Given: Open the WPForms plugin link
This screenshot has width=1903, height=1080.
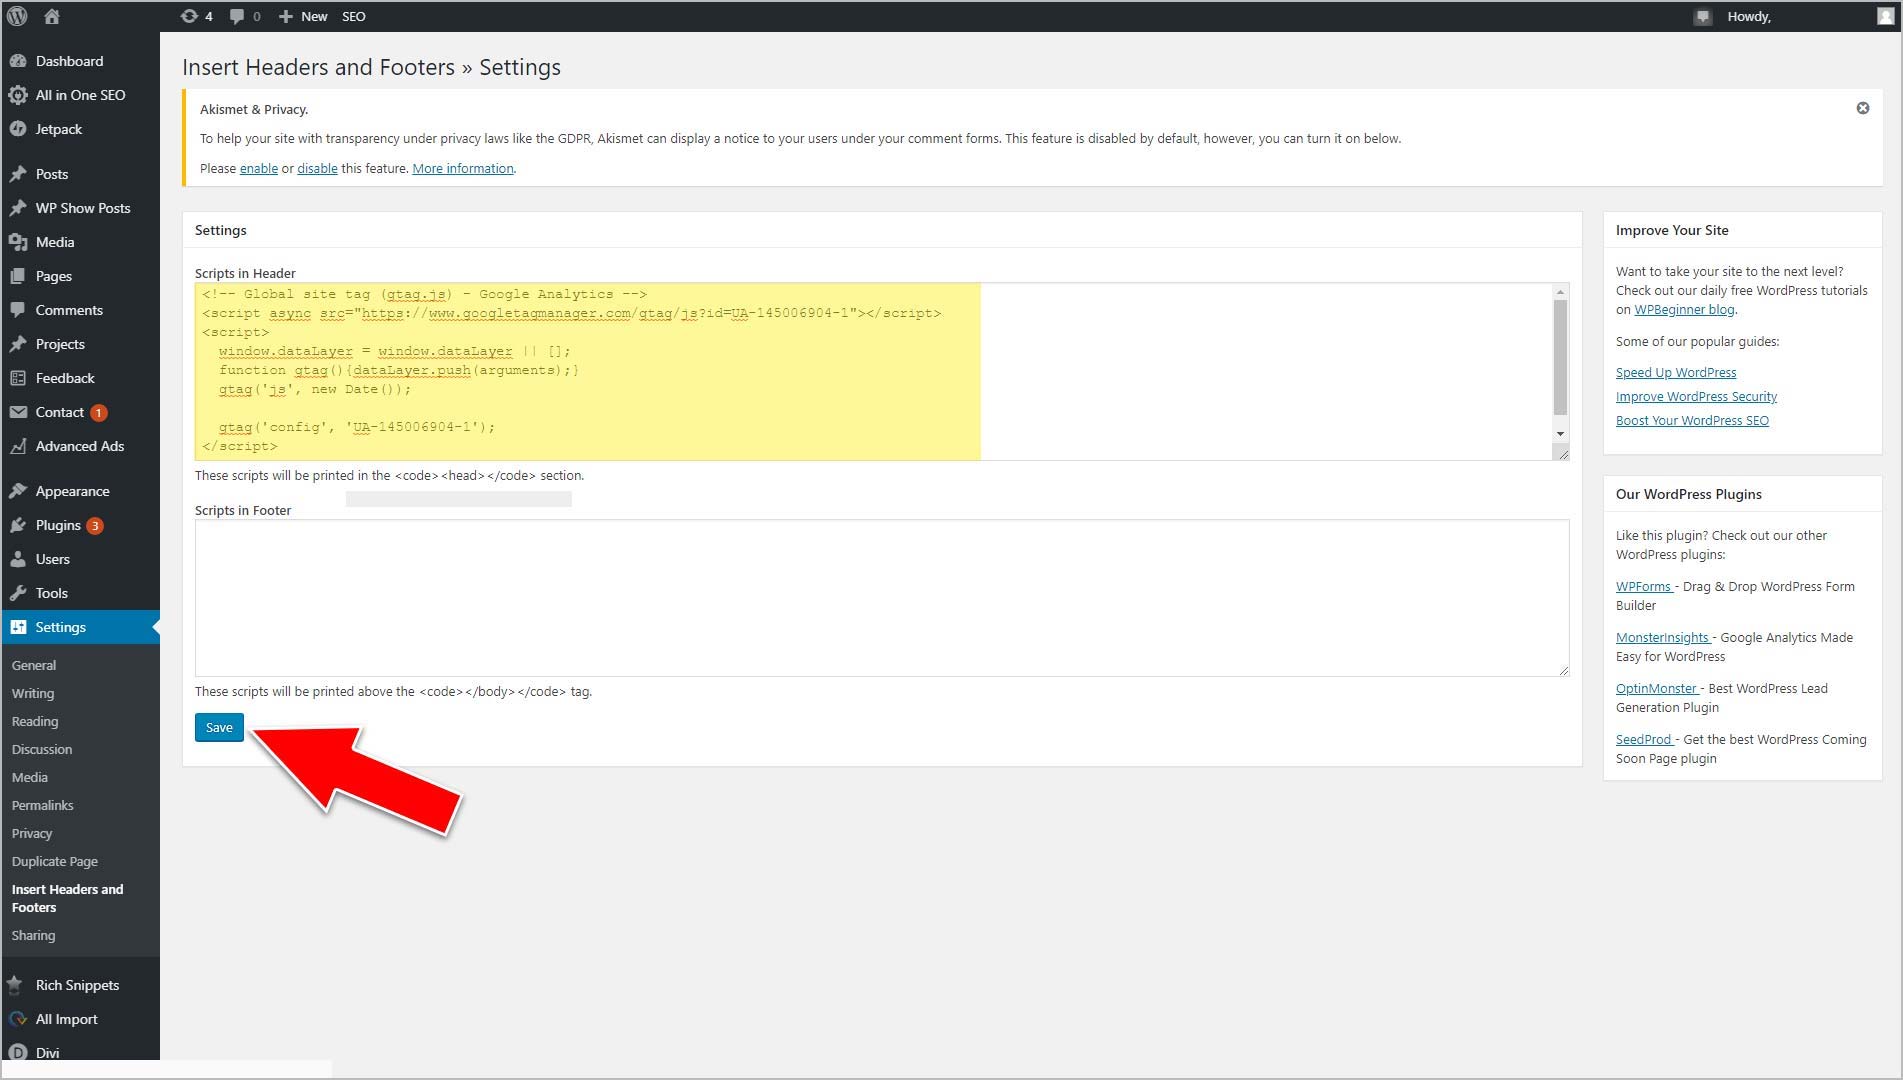Looking at the screenshot, I should click(x=1644, y=586).
